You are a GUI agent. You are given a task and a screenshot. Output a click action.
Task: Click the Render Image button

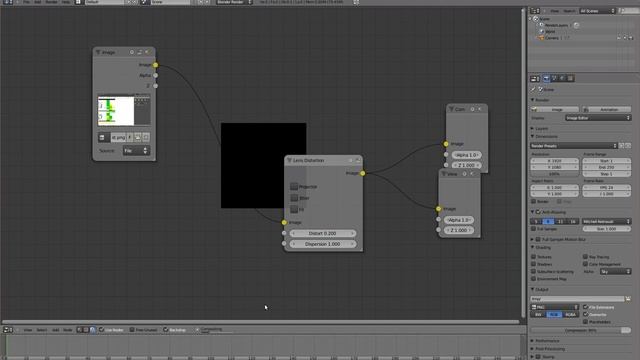click(555, 109)
